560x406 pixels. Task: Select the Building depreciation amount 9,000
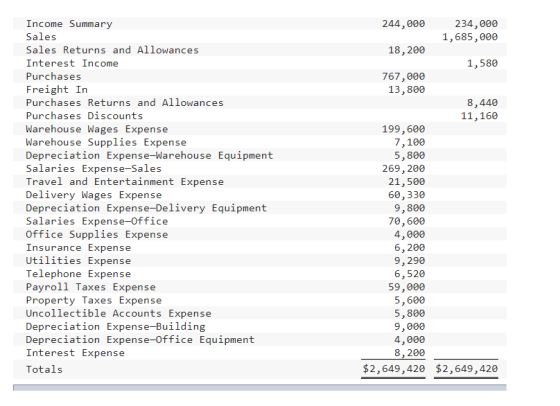click(410, 327)
